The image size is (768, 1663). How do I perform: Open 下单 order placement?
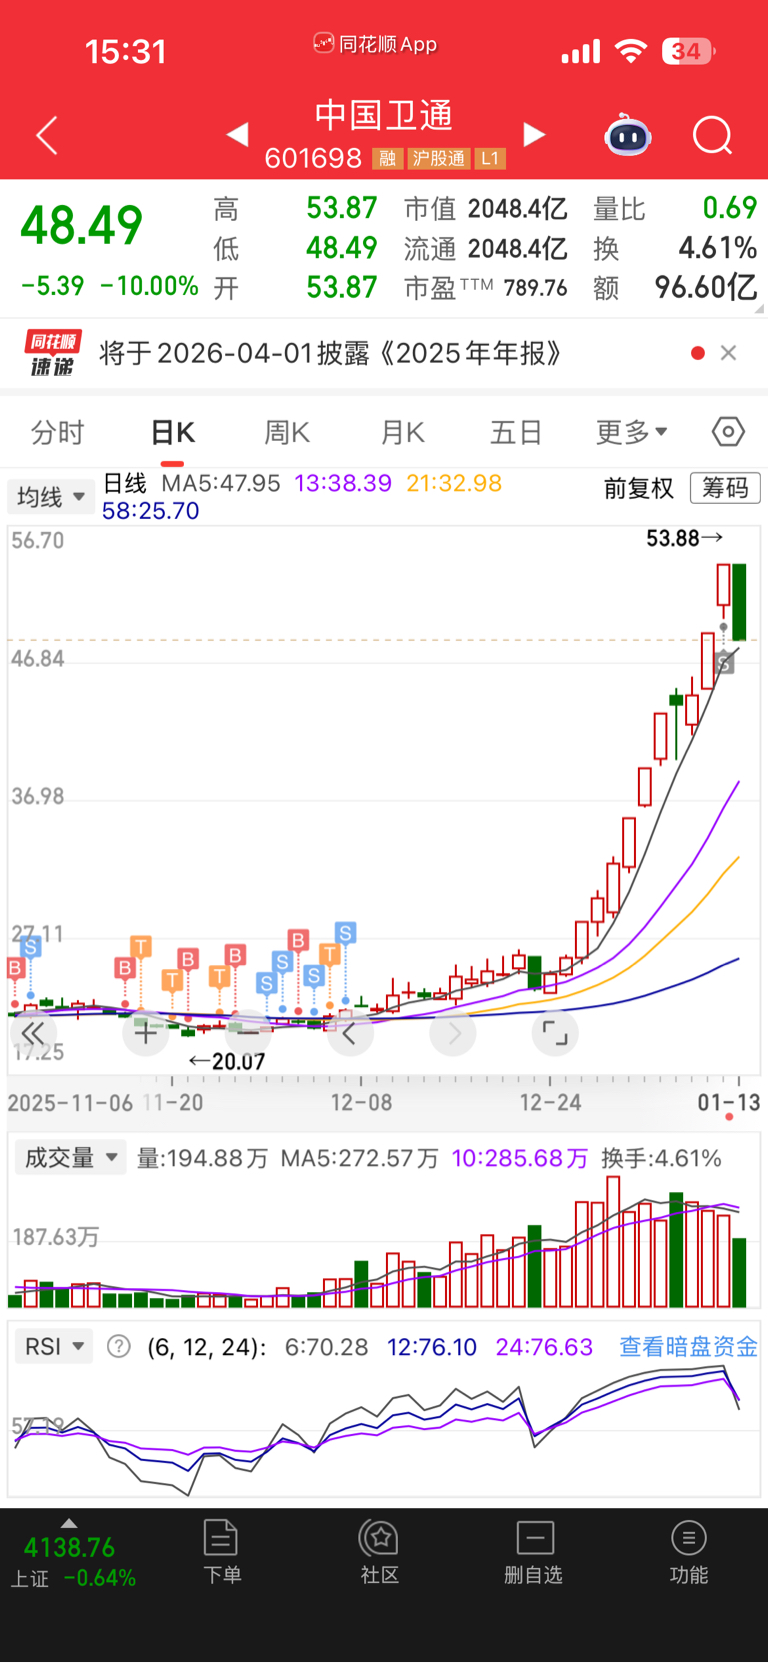tap(221, 1552)
